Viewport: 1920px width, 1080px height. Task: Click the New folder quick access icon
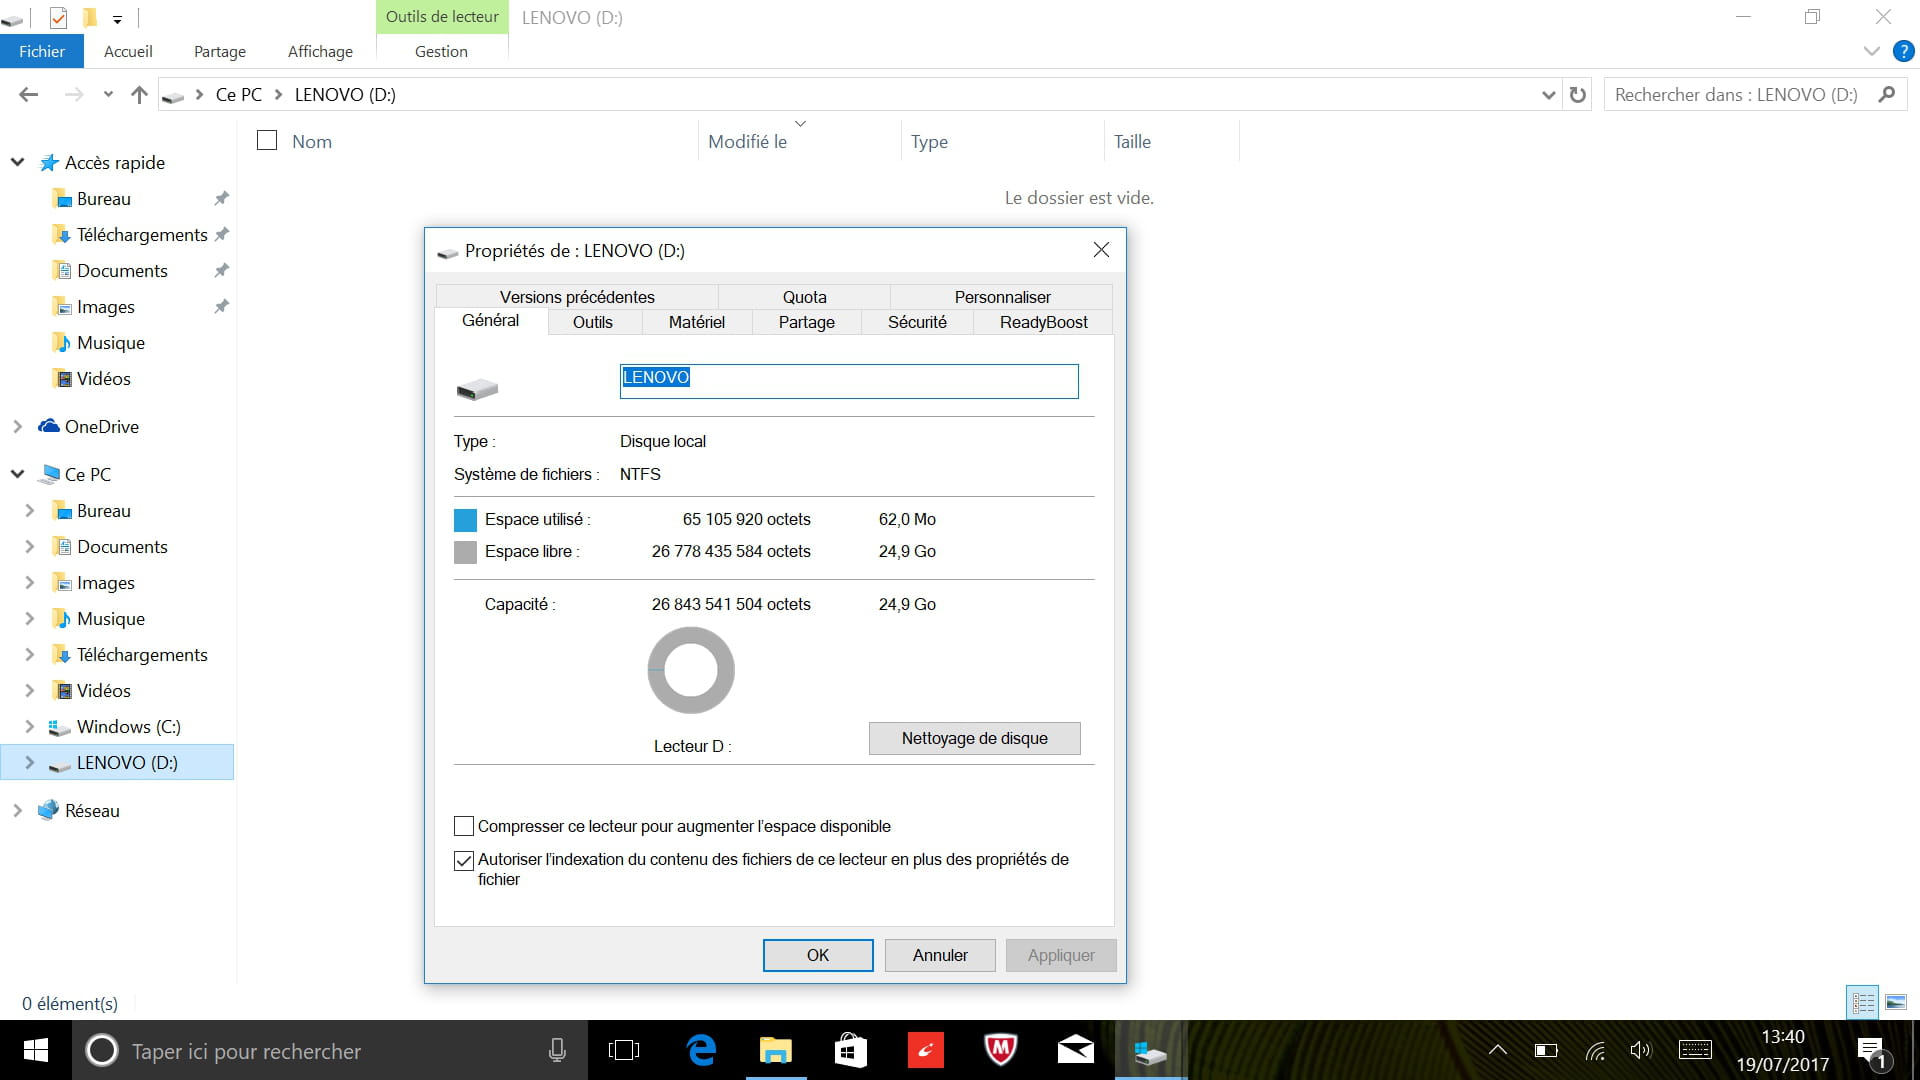tap(89, 17)
